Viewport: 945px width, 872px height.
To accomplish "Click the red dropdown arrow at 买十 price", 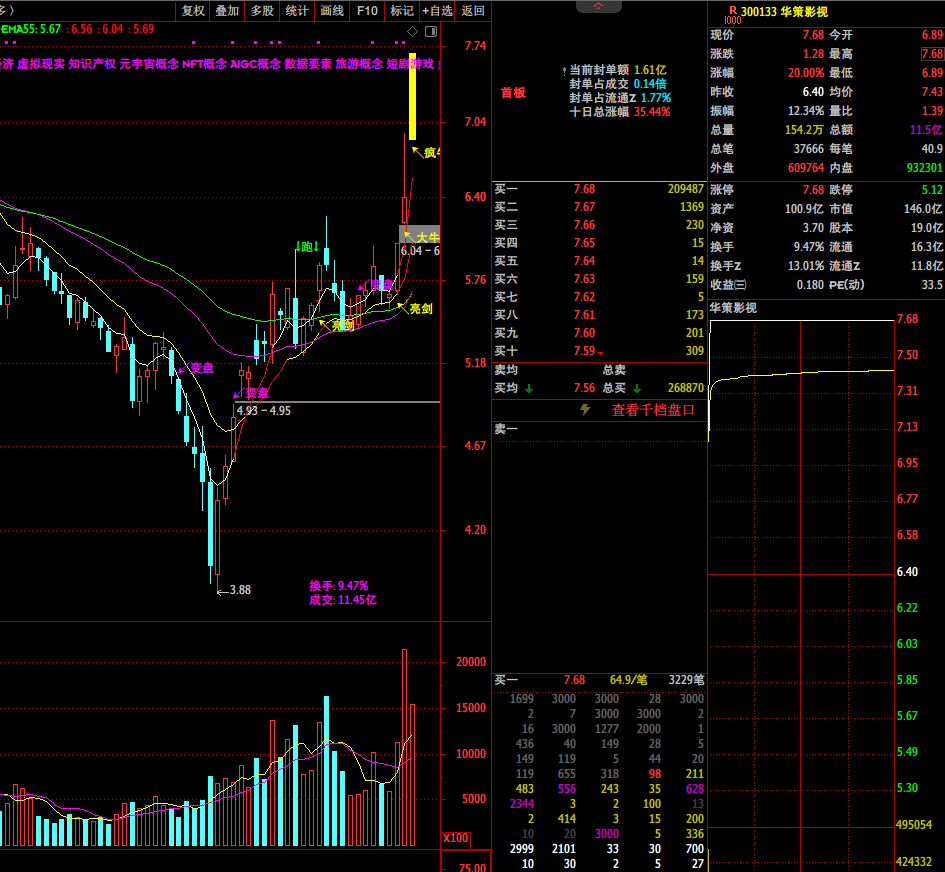I will pyautogui.click(x=600, y=353).
